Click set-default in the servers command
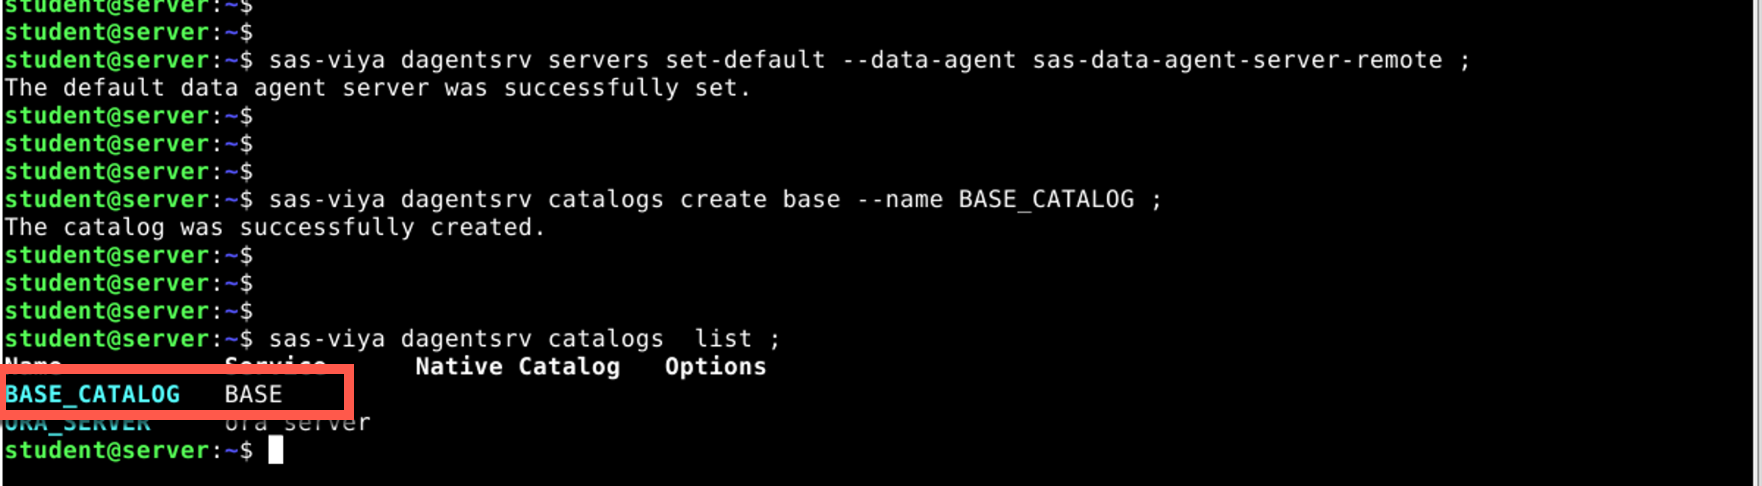1762x486 pixels. tap(745, 60)
